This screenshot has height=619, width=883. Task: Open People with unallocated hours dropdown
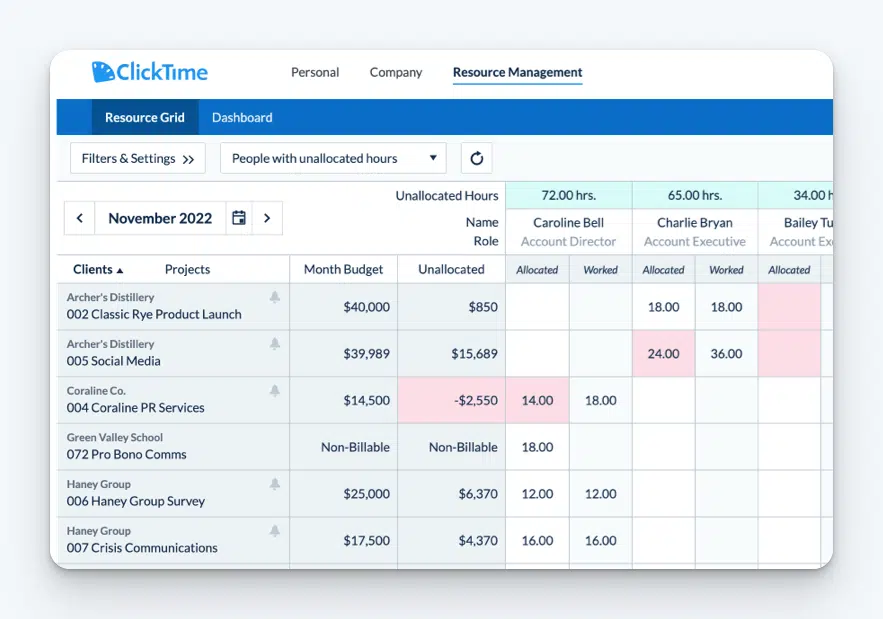coord(333,158)
